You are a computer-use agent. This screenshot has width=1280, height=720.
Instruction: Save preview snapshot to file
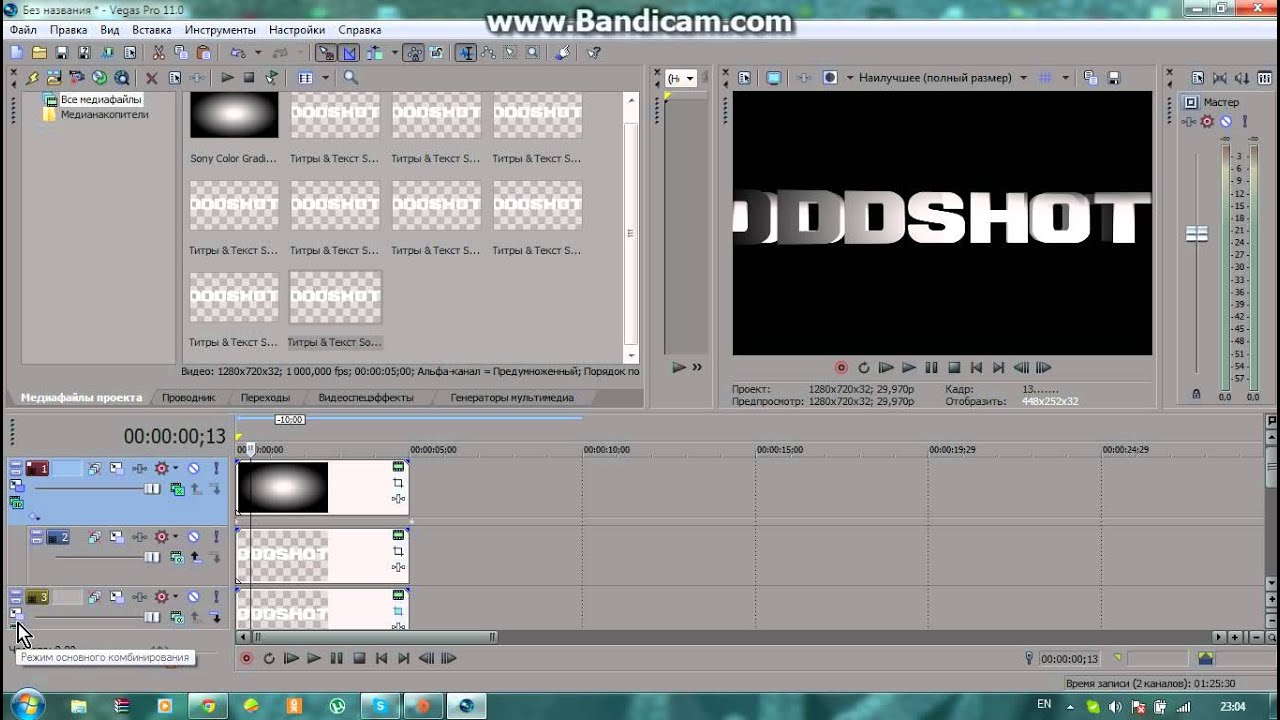[x=1114, y=78]
